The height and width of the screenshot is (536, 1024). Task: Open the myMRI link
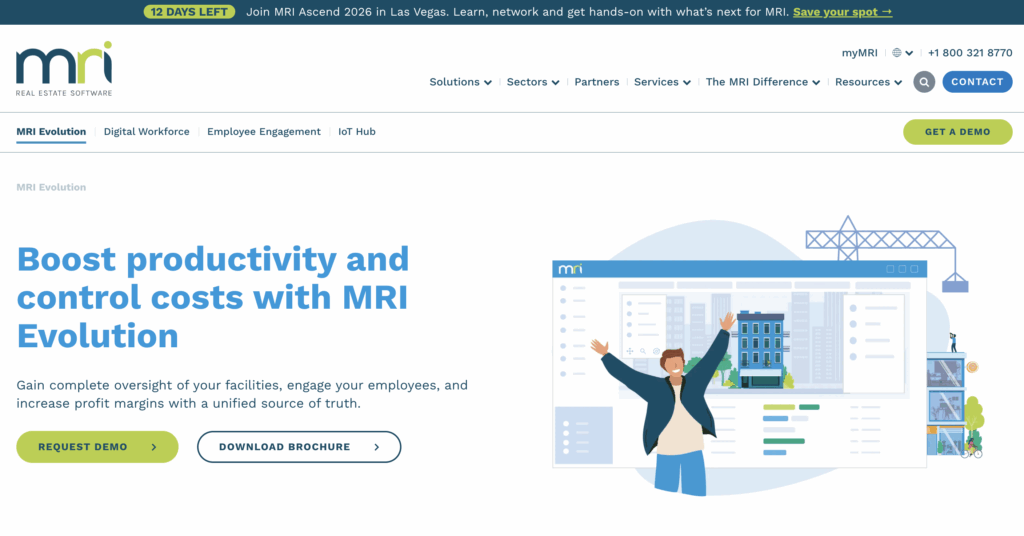pos(859,53)
